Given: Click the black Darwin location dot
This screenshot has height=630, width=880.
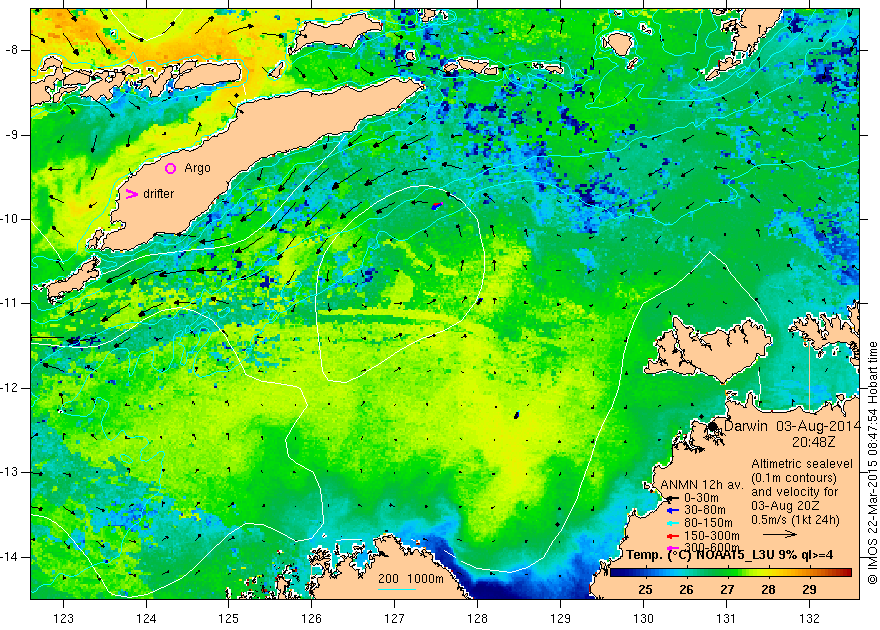Looking at the screenshot, I should 713,426.
